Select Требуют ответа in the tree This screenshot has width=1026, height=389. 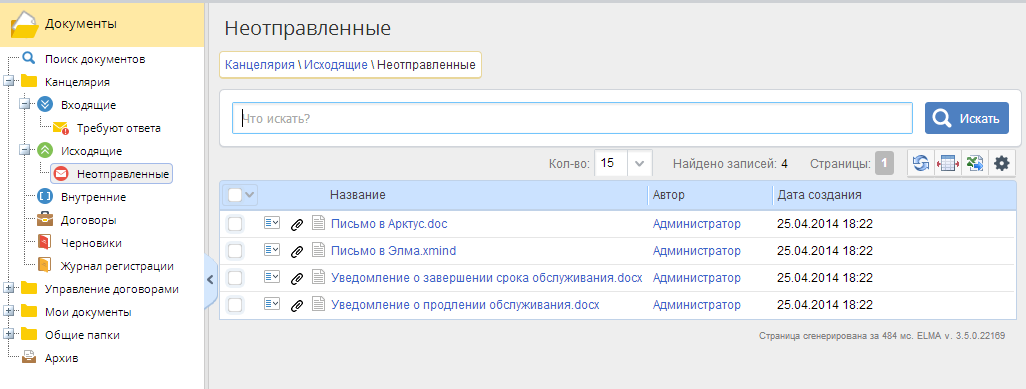tap(118, 128)
